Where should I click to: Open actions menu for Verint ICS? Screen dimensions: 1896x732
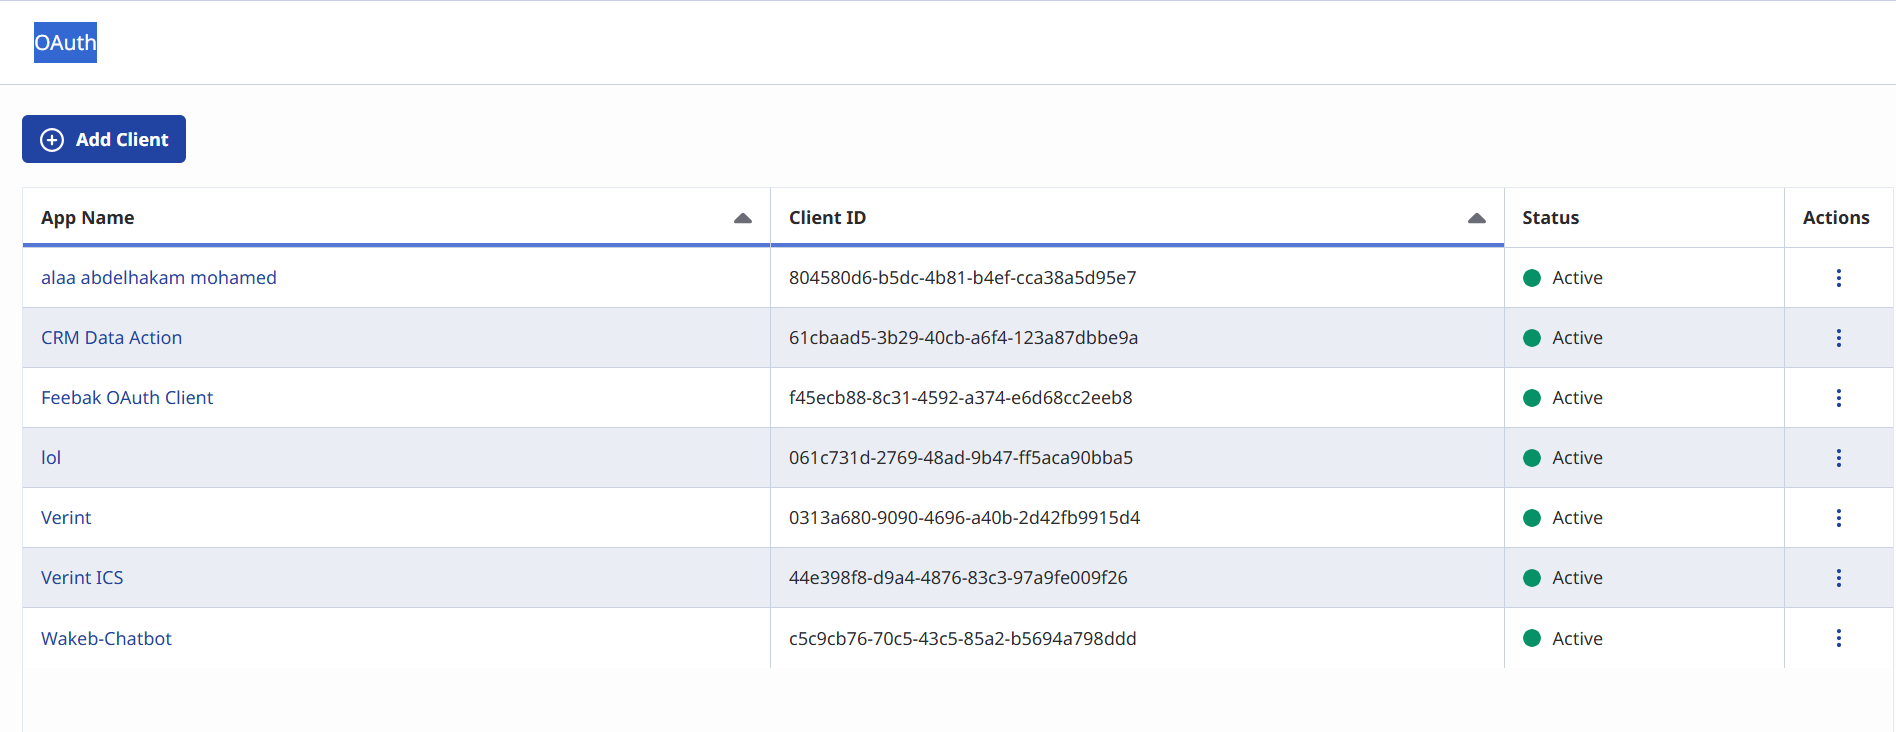click(1838, 578)
